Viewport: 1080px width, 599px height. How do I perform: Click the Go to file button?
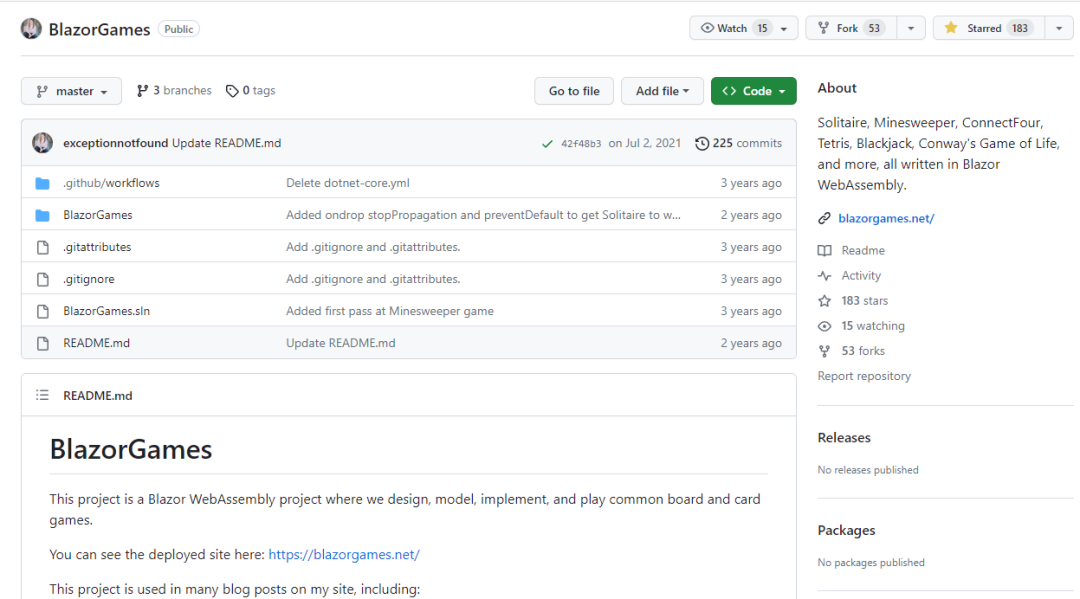(574, 91)
